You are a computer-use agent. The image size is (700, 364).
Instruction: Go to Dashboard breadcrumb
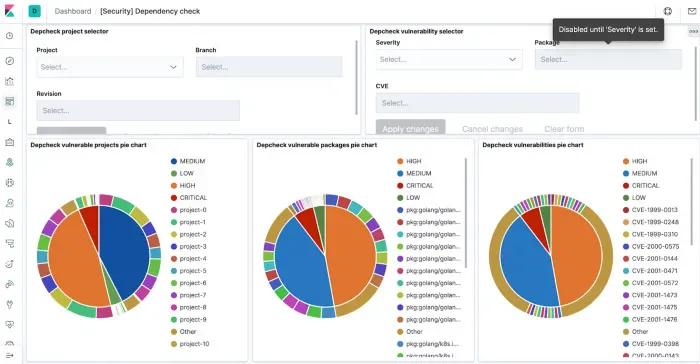click(73, 11)
